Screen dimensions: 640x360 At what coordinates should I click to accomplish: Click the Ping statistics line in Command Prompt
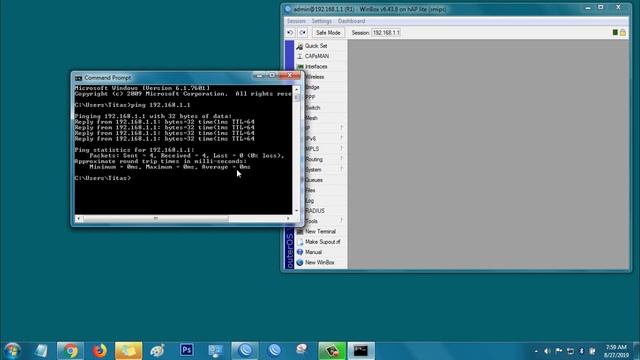134,150
